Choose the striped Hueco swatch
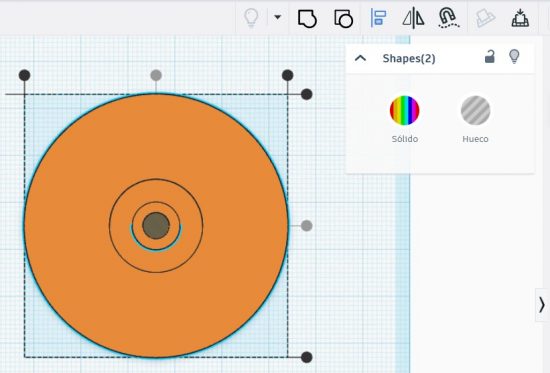 475,110
